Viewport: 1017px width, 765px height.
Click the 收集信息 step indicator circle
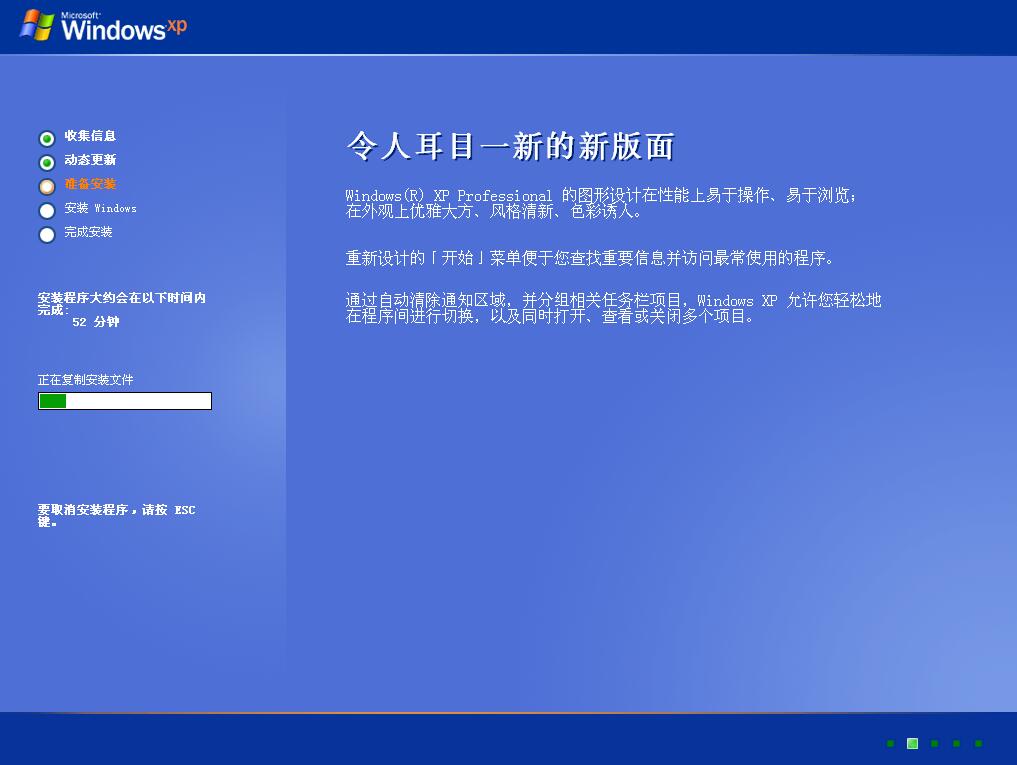[x=47, y=138]
